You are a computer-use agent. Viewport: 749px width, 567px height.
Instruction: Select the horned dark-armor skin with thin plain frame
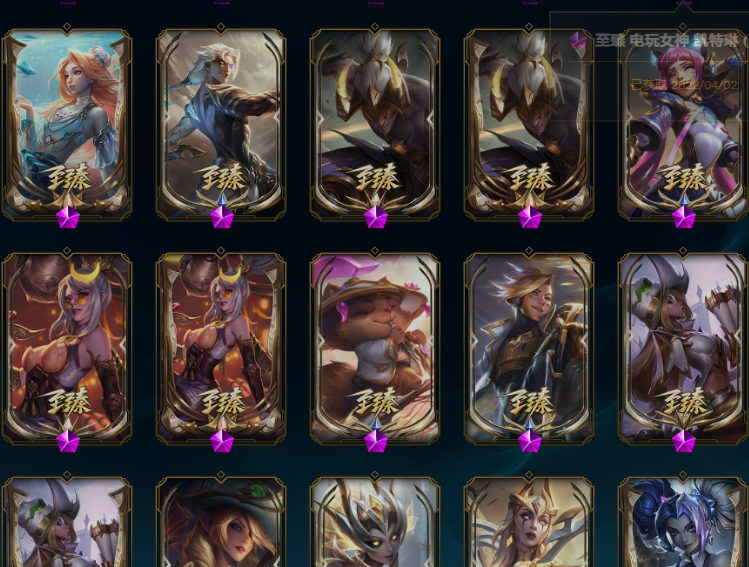click(374, 123)
